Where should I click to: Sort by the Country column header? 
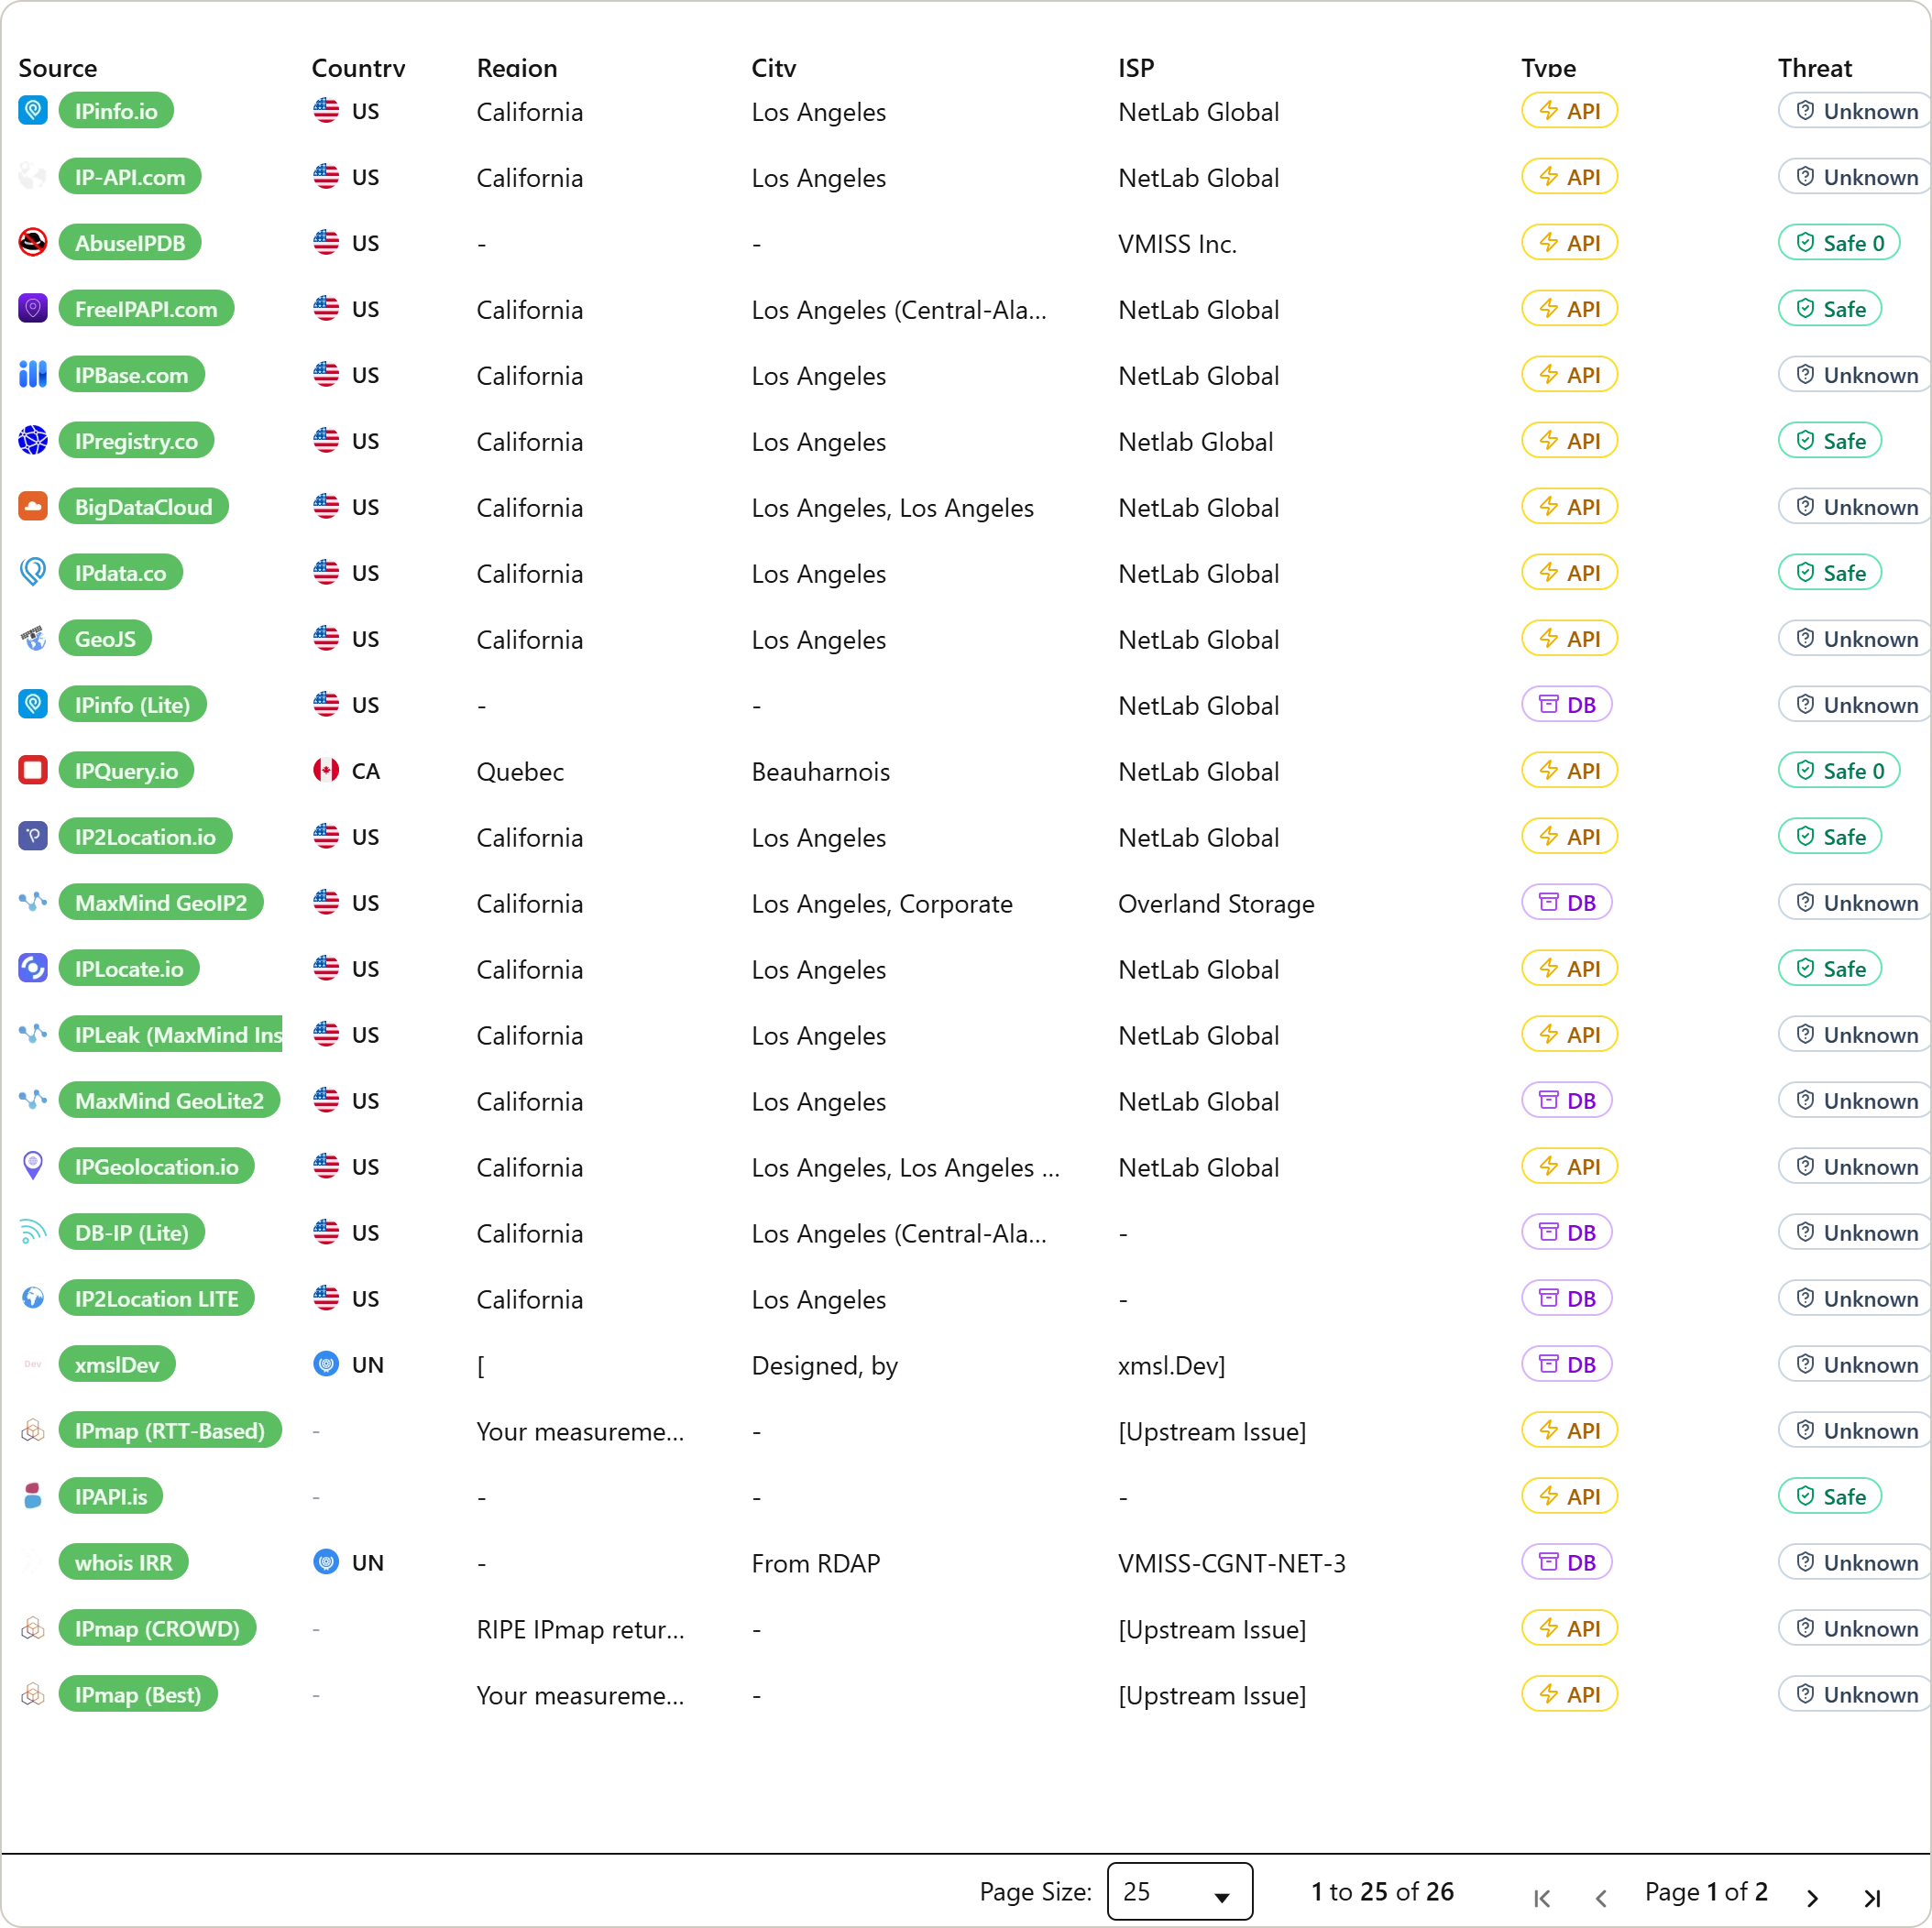358,68
